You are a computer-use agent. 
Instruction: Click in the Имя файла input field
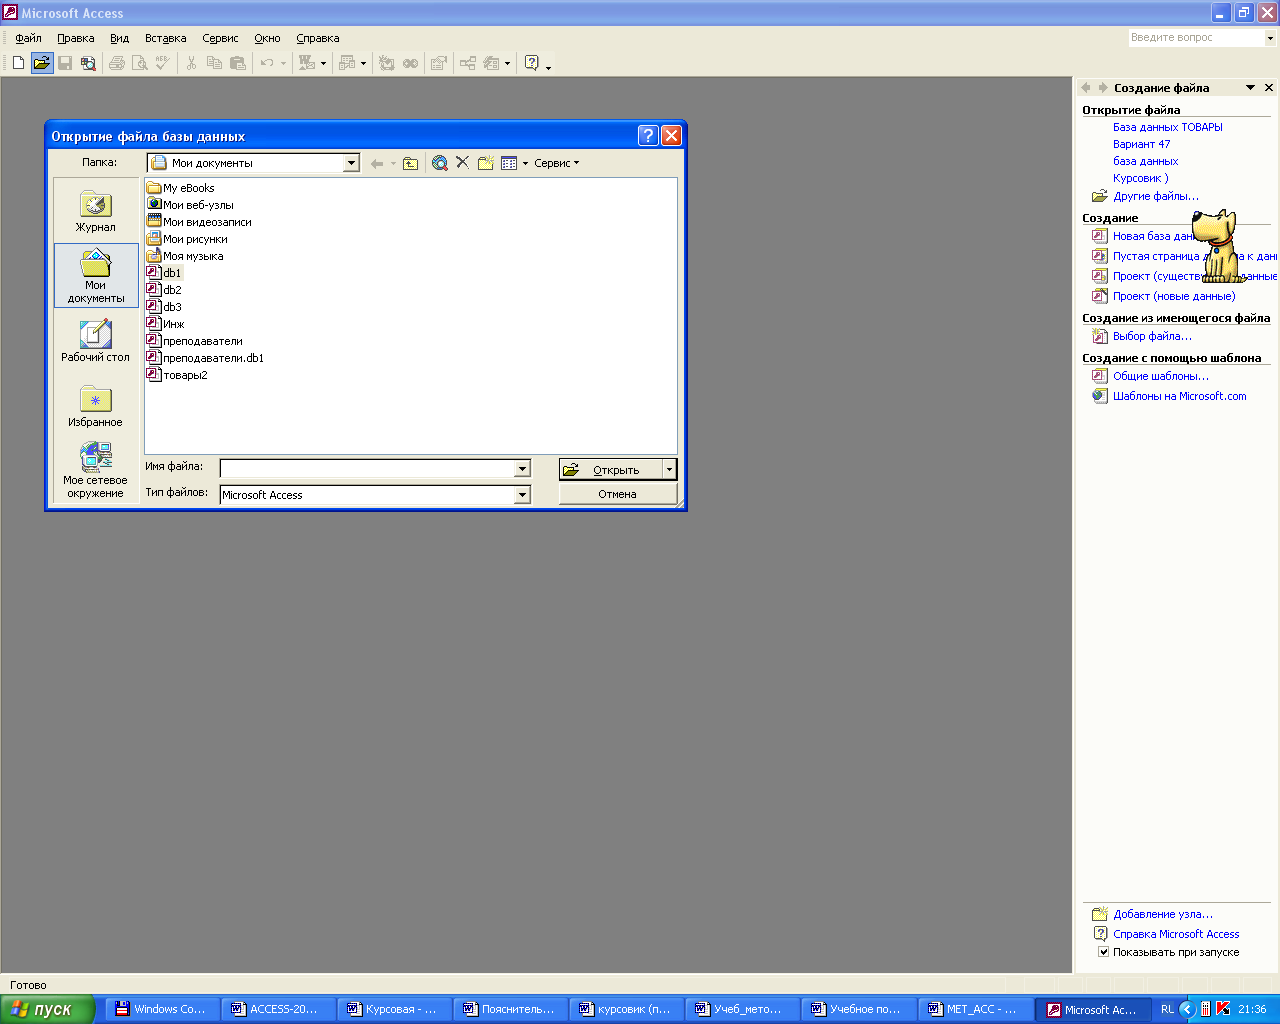pyautogui.click(x=367, y=469)
